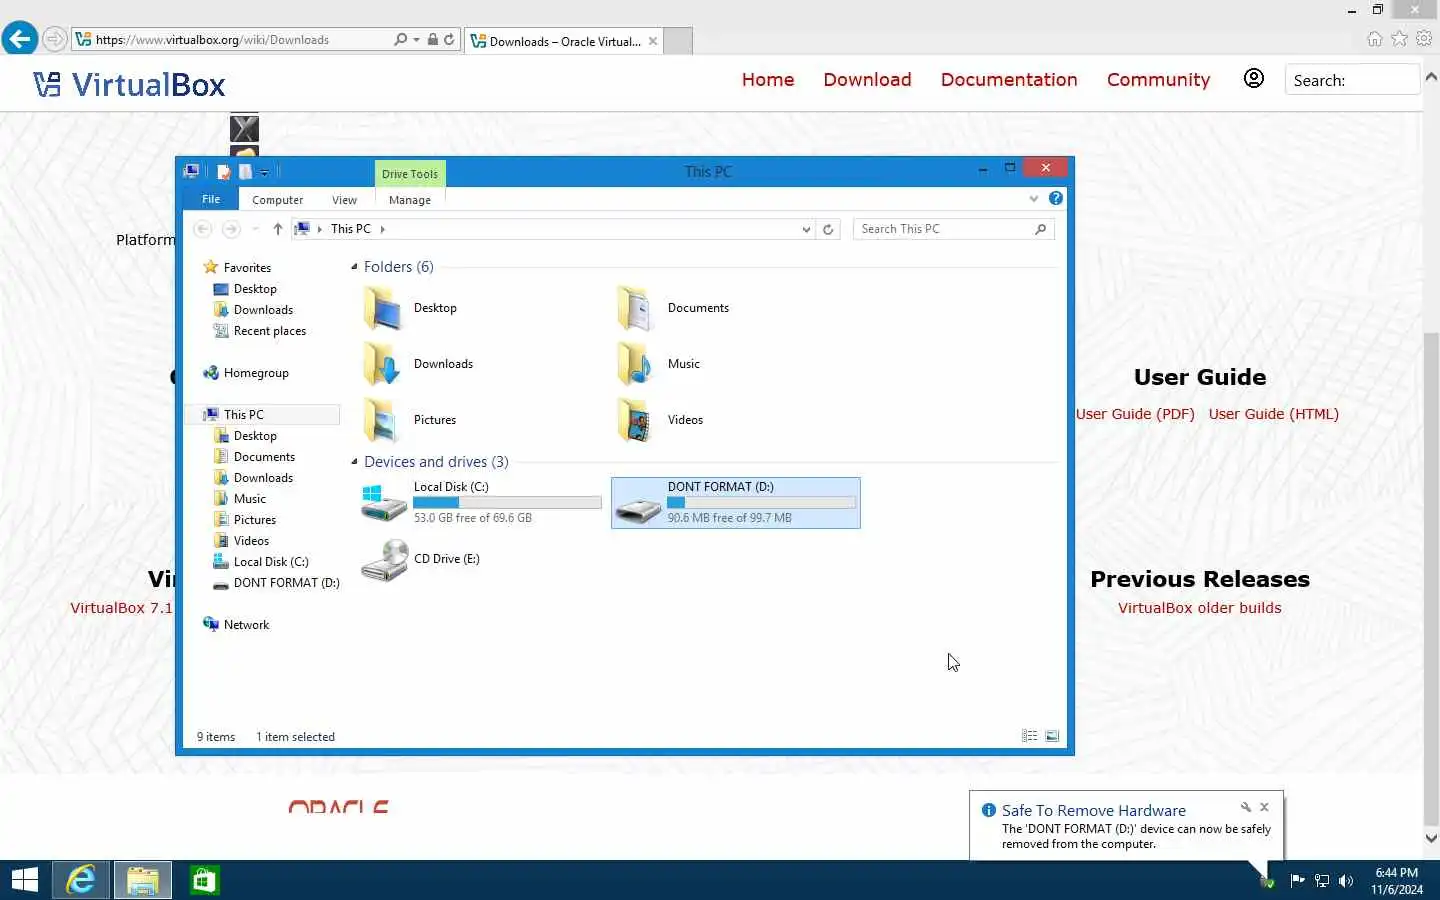Click the IE address bar URL

pyautogui.click(x=212, y=40)
